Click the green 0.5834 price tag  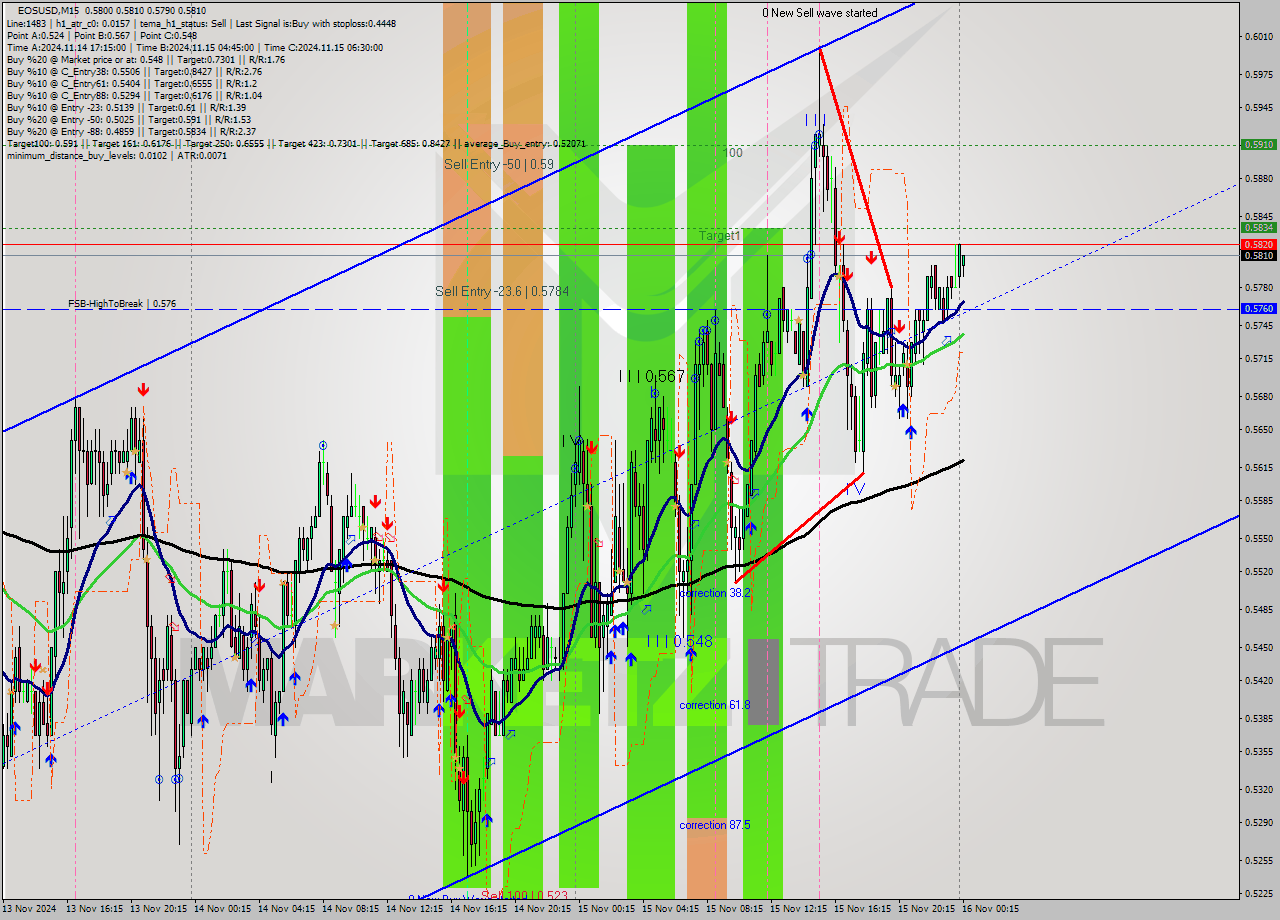coord(1259,227)
